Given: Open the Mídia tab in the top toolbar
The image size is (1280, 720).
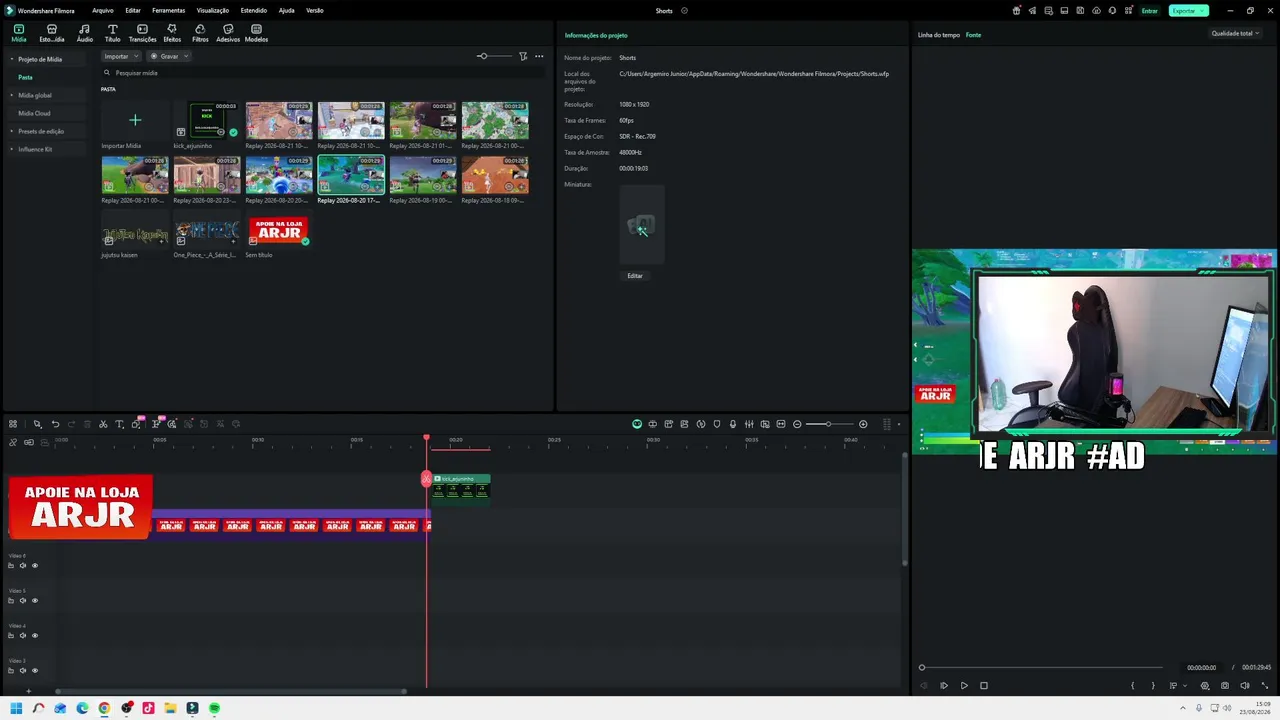Looking at the screenshot, I should click(19, 33).
